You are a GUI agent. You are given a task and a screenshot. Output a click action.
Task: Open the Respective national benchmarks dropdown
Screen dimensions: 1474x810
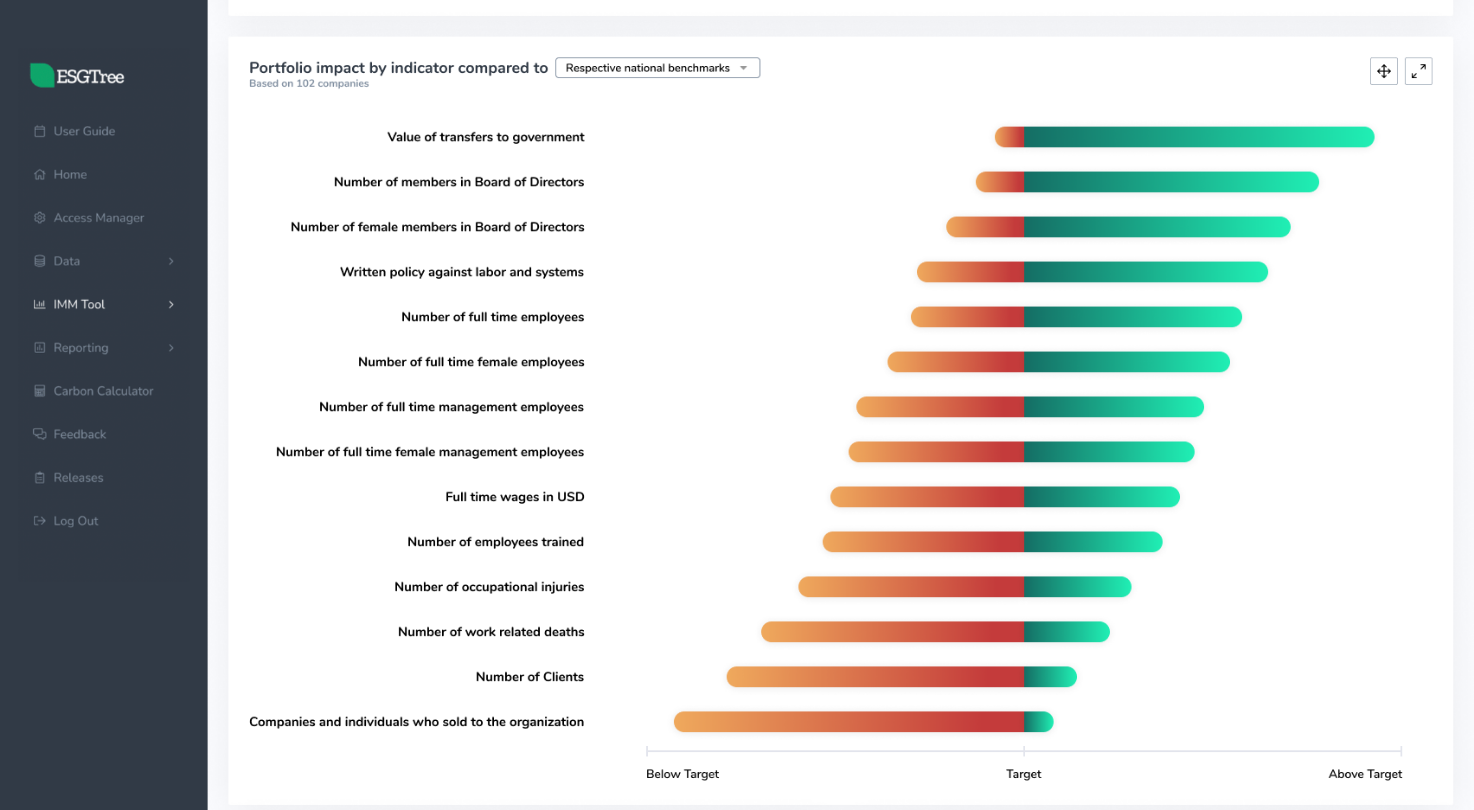coord(657,68)
